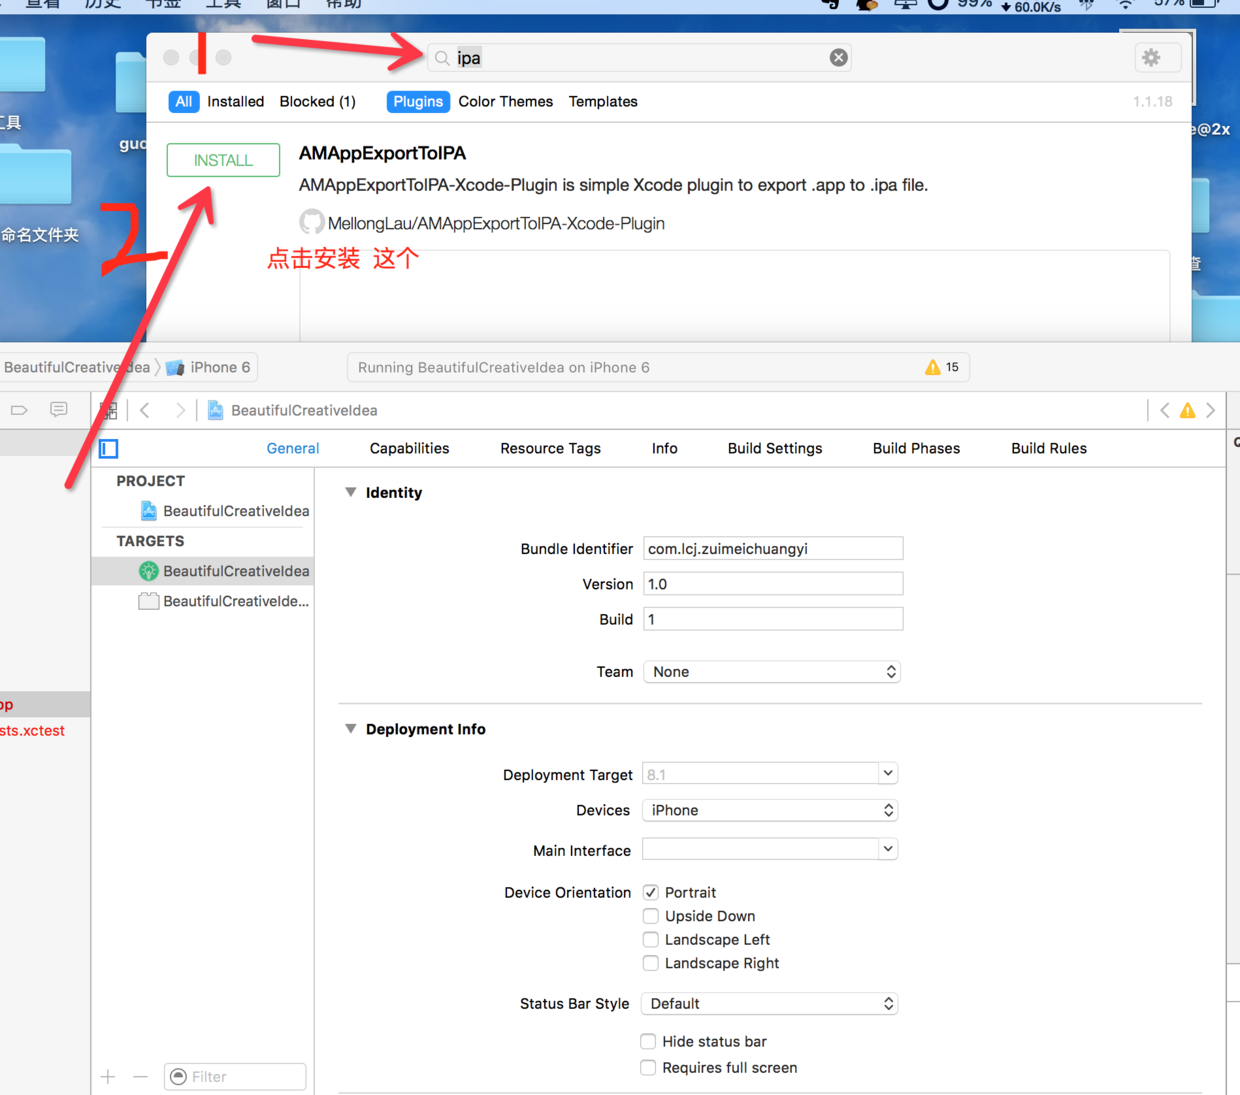This screenshot has height=1095, width=1240.
Task: Show Blocked (1) packages
Action: [318, 101]
